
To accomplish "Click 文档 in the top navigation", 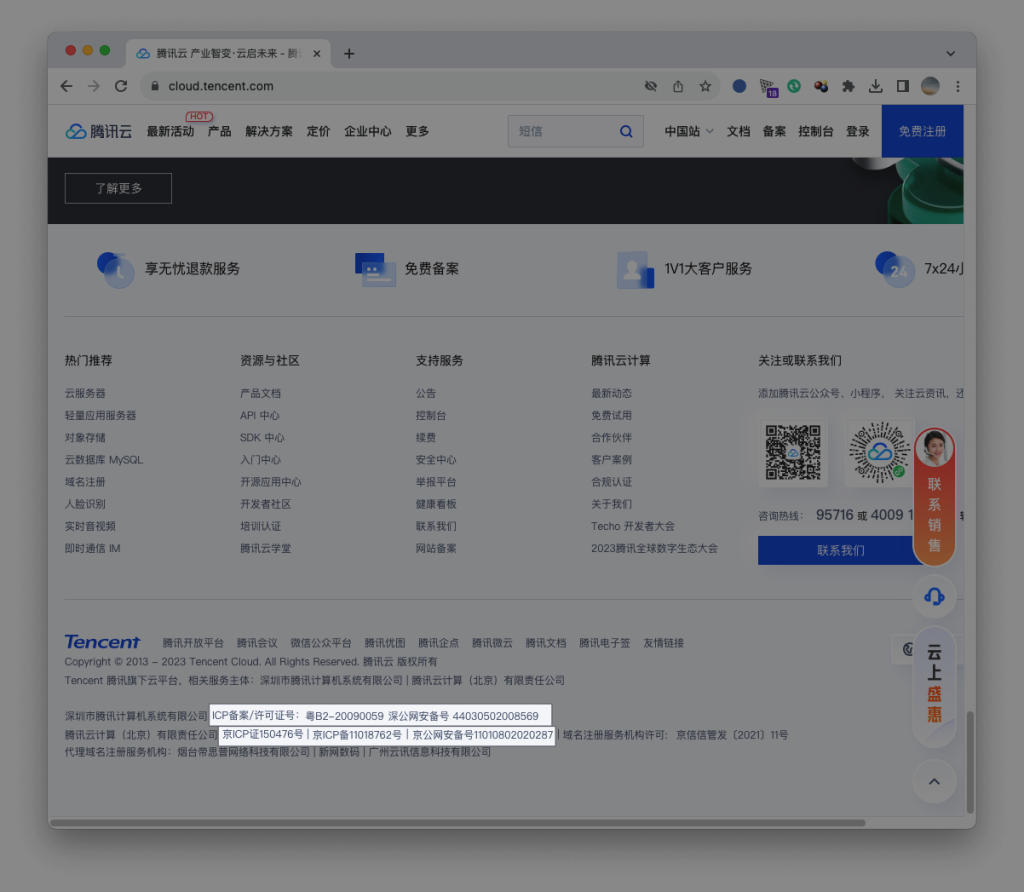I will click(x=739, y=131).
